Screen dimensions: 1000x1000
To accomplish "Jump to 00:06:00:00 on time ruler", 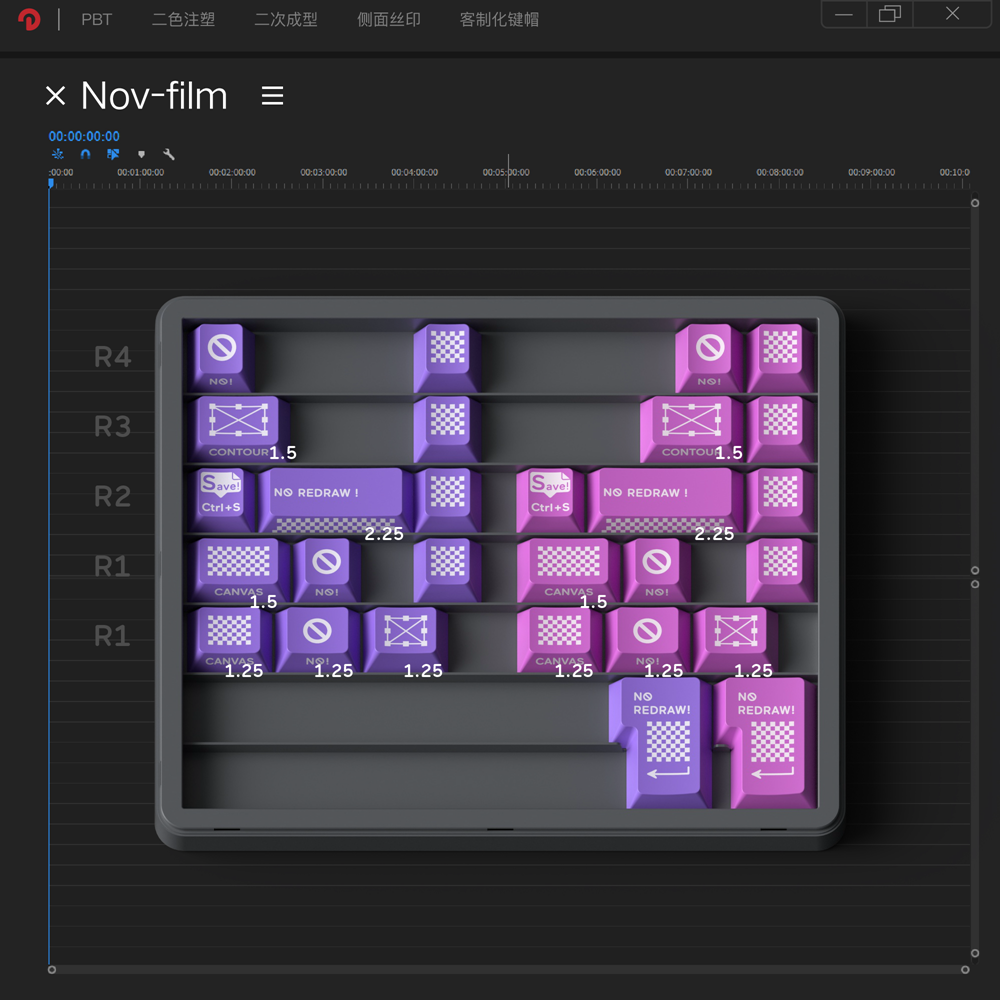I will click(598, 172).
